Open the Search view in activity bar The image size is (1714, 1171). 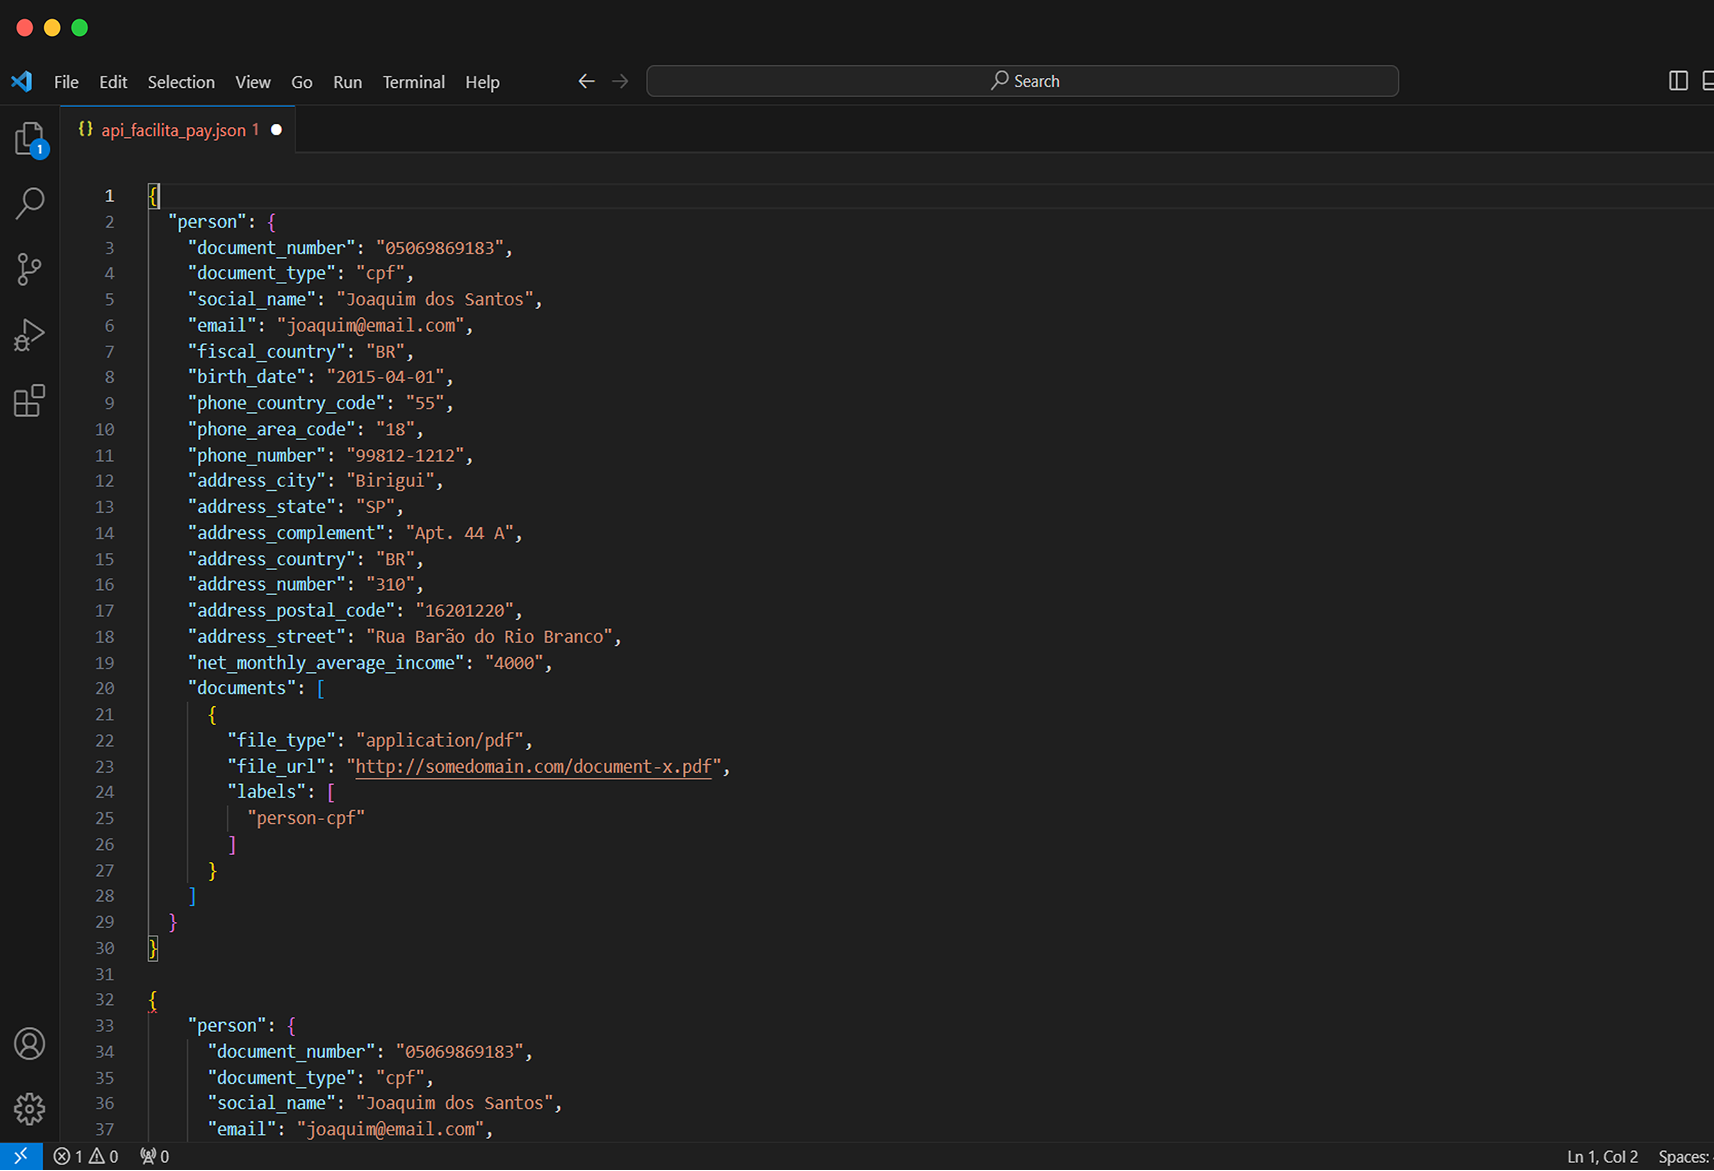point(29,203)
